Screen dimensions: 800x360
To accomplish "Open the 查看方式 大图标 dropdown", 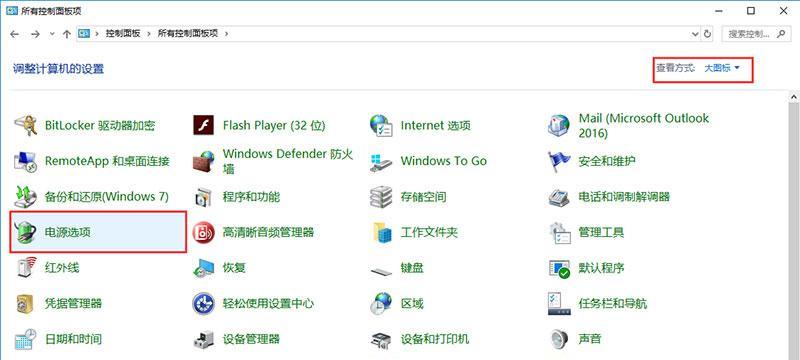I will 722,68.
